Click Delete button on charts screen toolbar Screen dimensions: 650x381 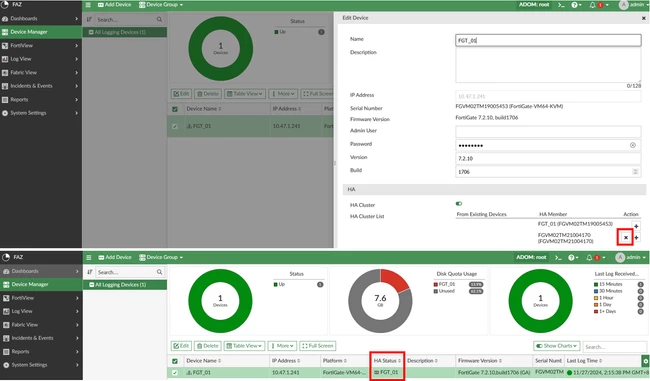(x=208, y=346)
